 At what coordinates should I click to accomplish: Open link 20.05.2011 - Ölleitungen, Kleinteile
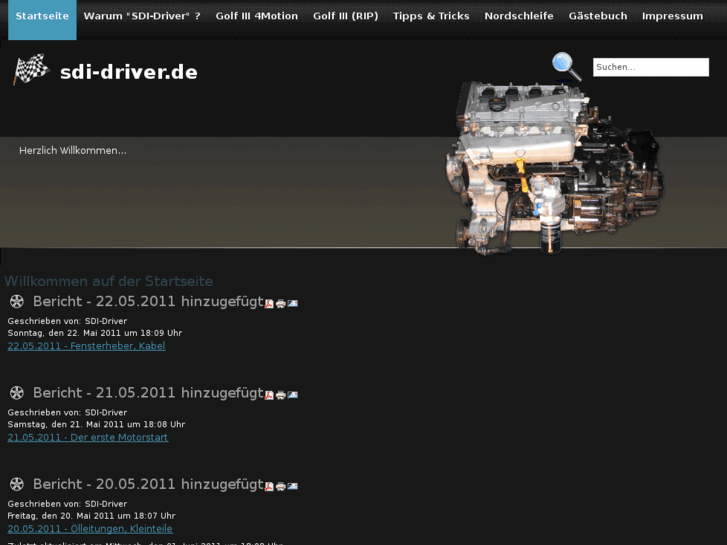pyautogui.click(x=90, y=529)
